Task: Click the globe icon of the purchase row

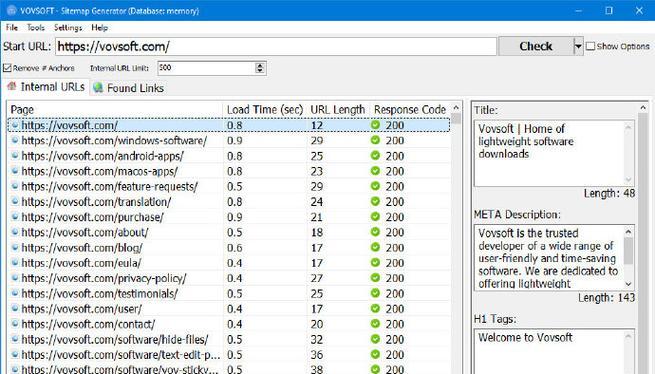Action: click(15, 217)
